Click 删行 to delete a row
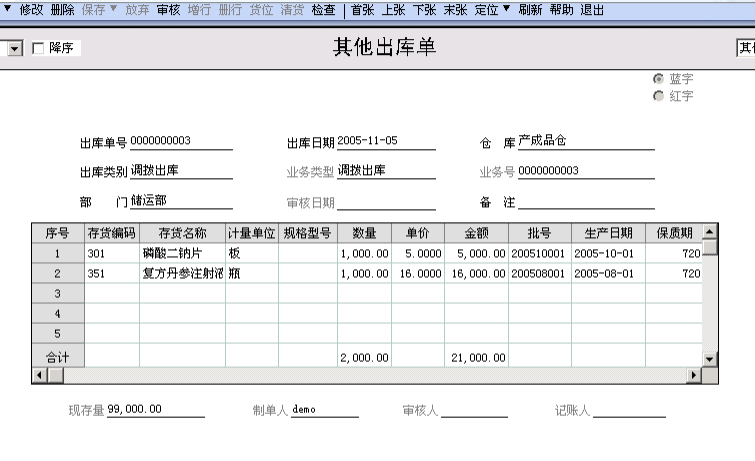The height and width of the screenshot is (461, 755). point(230,10)
